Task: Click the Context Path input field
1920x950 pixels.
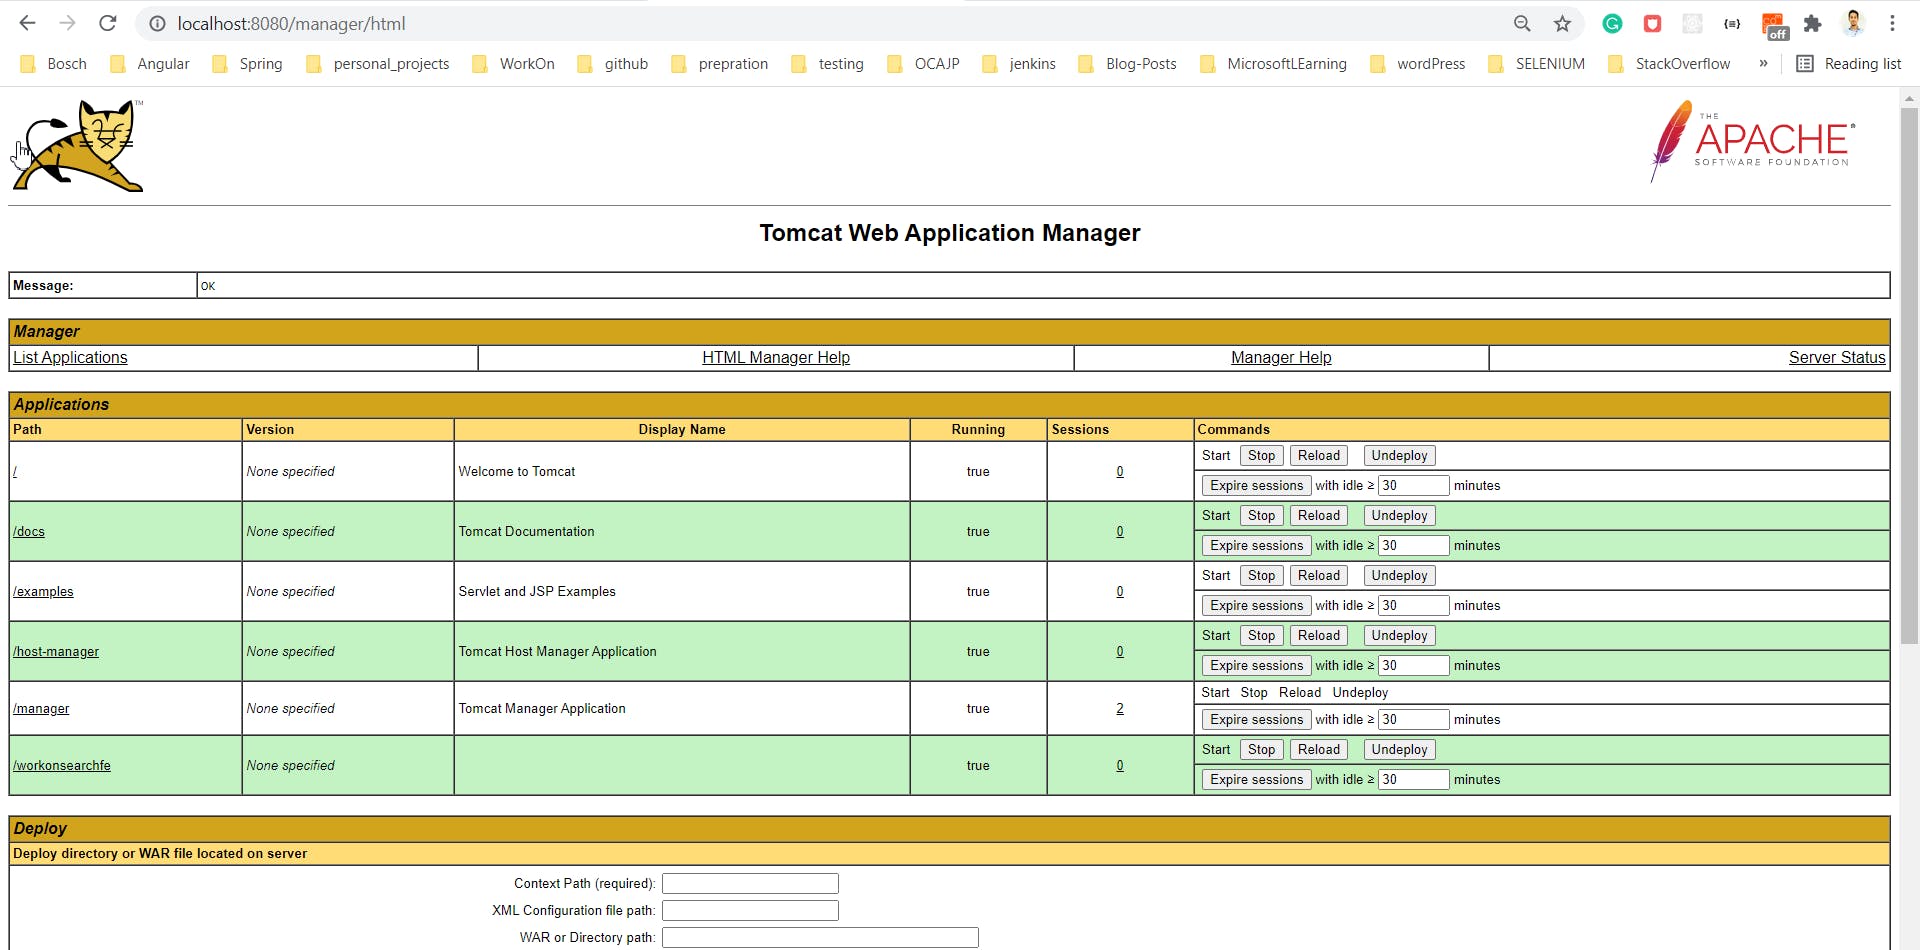Action: [x=750, y=883]
